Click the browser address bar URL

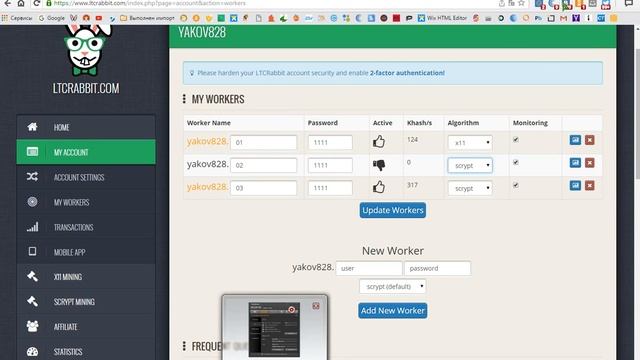149,3
